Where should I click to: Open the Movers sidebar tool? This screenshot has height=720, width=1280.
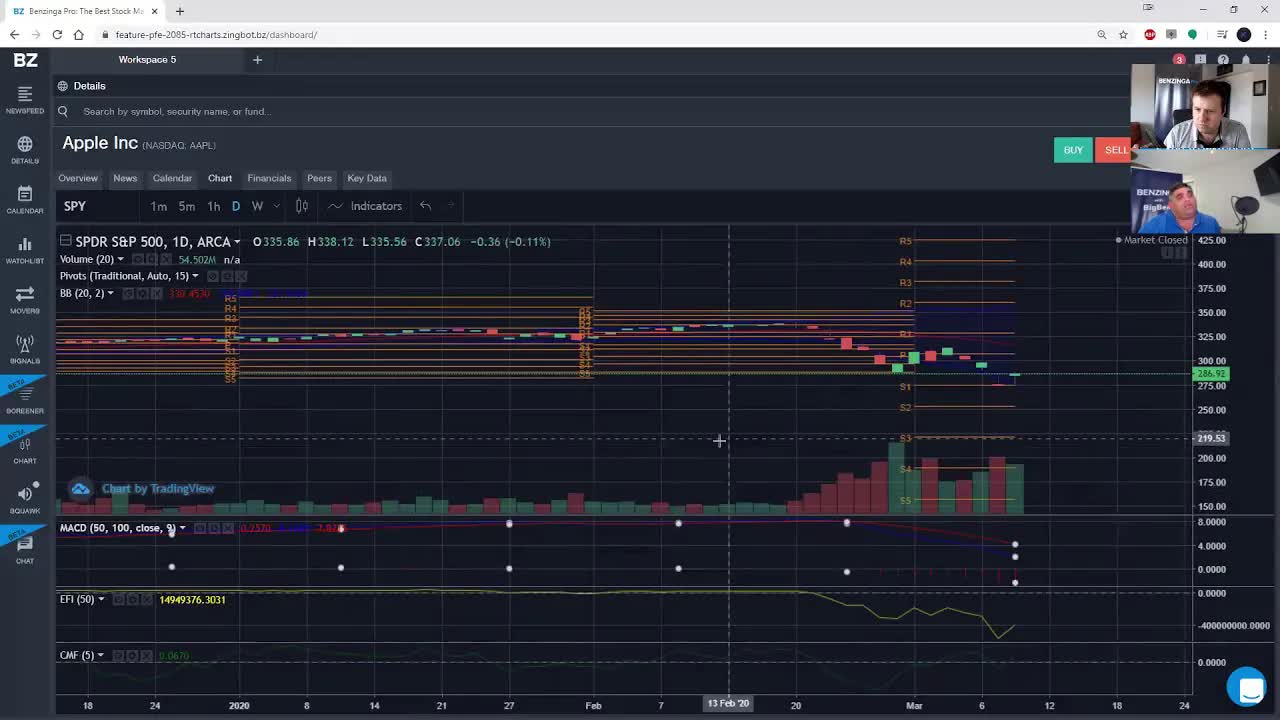pos(25,300)
